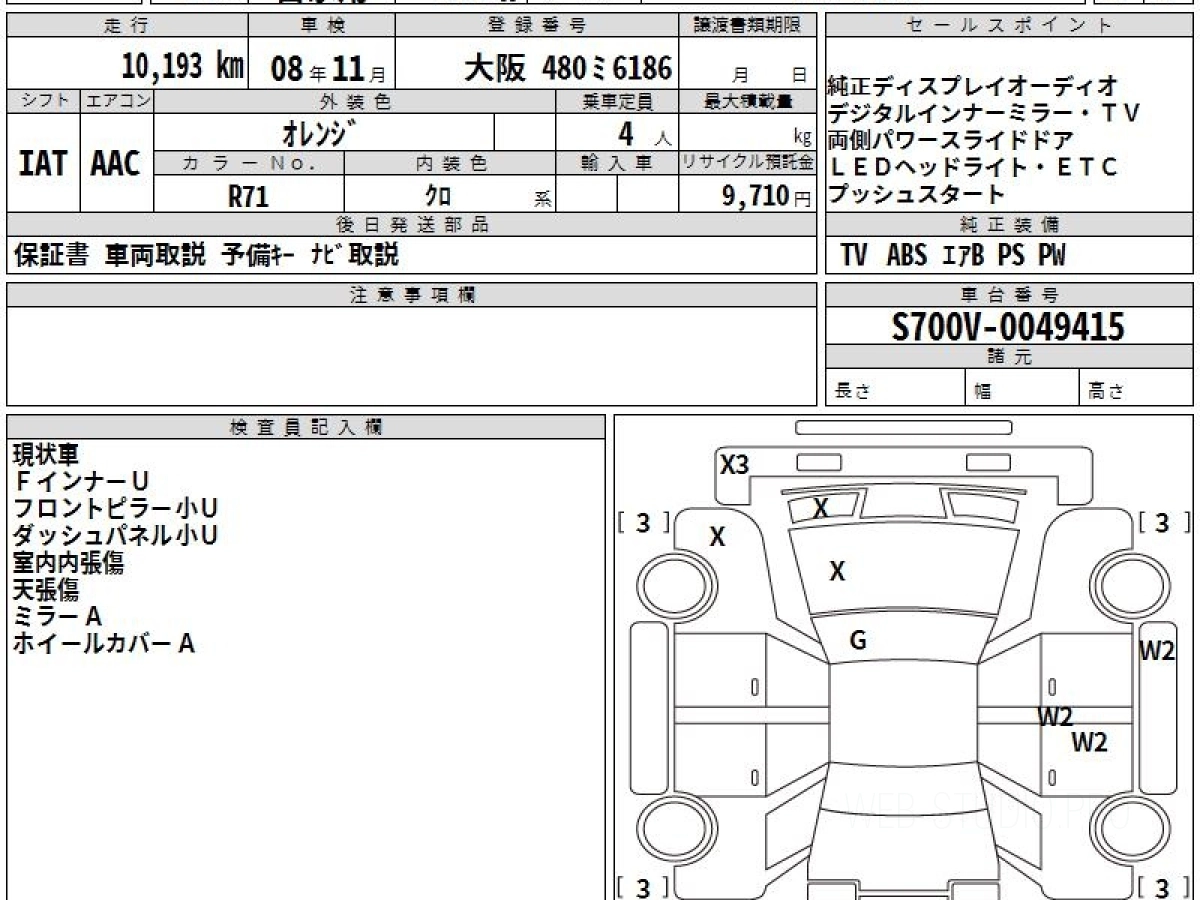Click the エアコン header cell

click(x=117, y=101)
